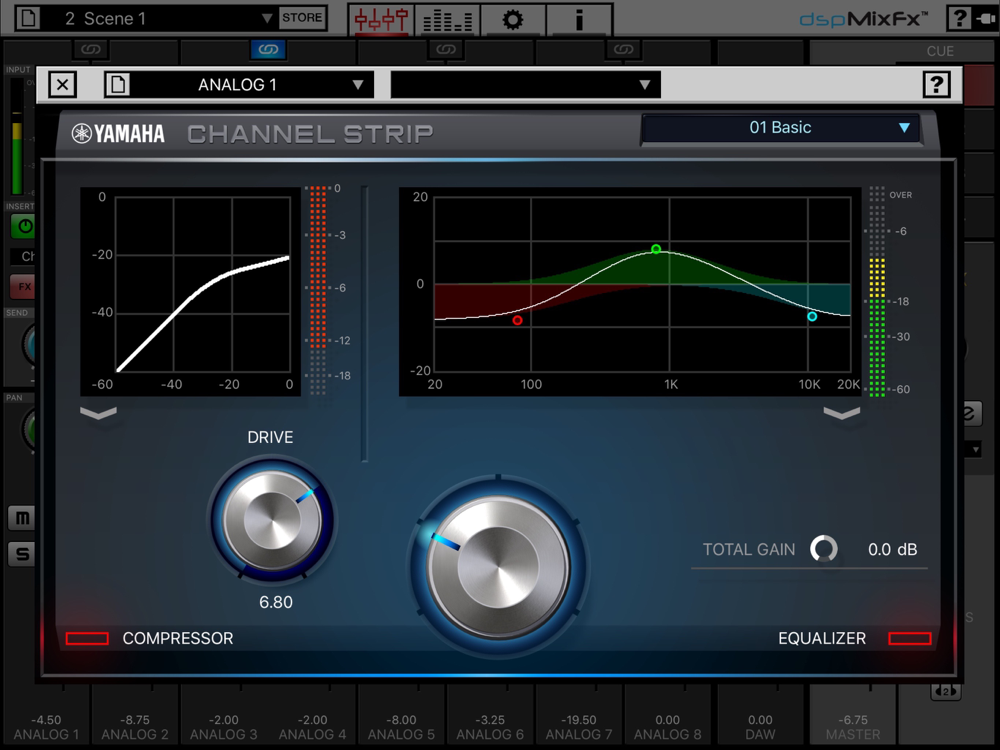
Task: Click the DRIVE knob
Action: coord(273,520)
